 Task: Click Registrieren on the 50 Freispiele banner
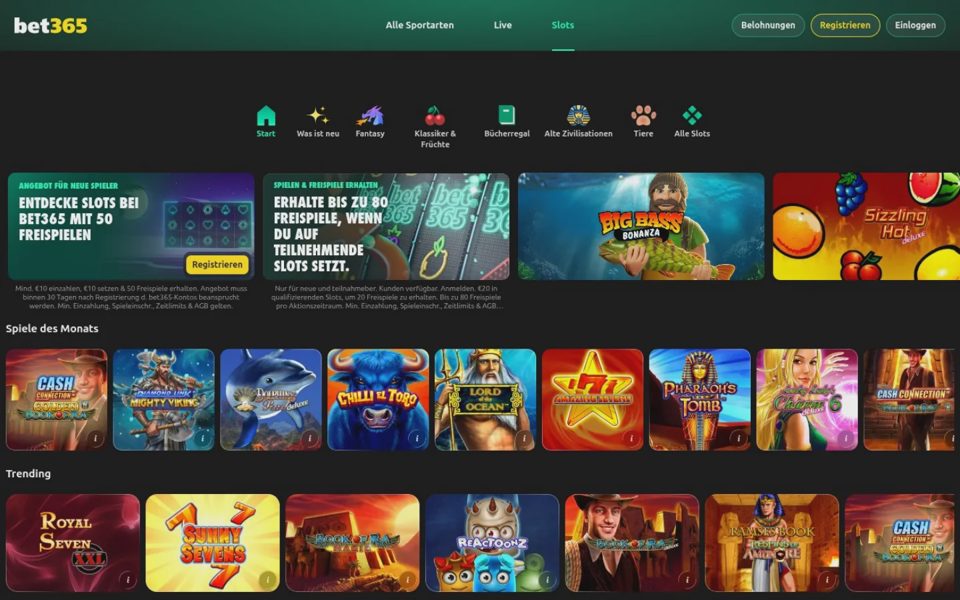(217, 264)
